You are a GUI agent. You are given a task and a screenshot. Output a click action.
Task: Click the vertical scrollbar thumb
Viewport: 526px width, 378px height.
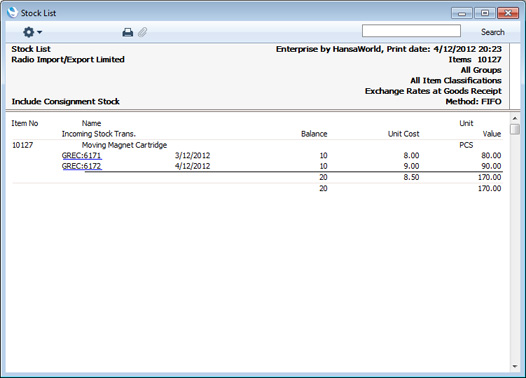[515, 129]
